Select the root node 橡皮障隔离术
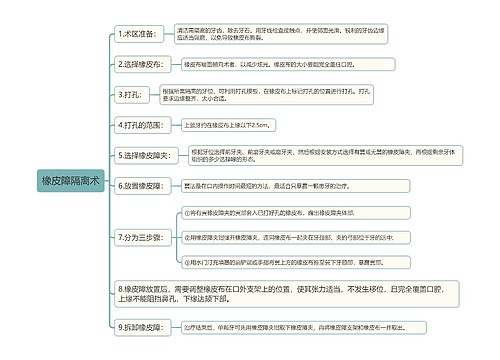The image size is (500, 360). click(71, 181)
